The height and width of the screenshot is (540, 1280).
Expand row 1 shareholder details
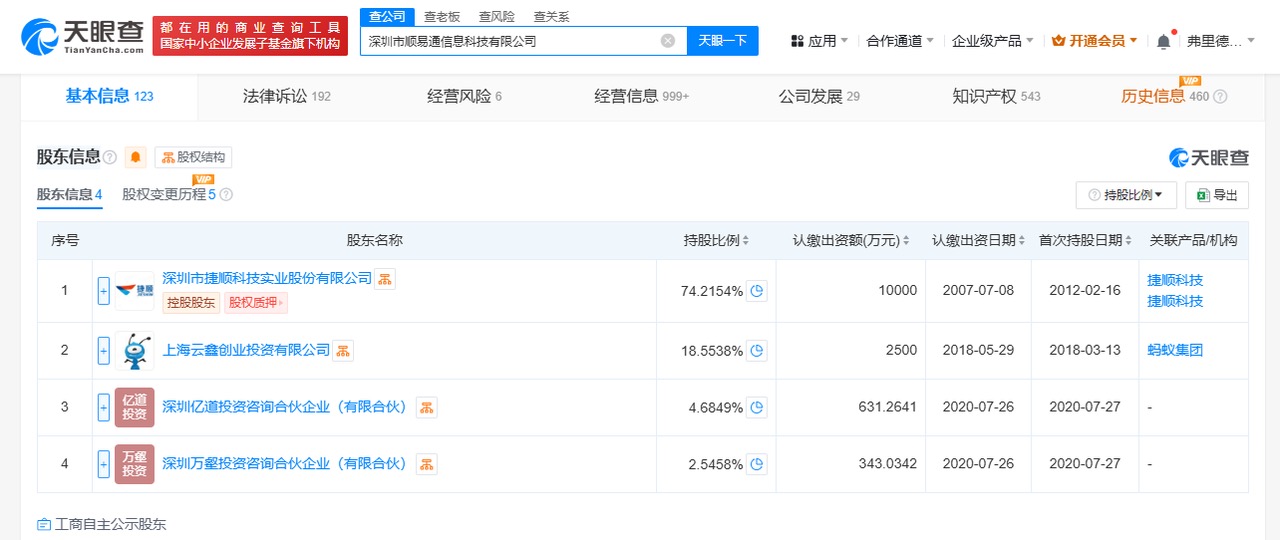tap(103, 291)
